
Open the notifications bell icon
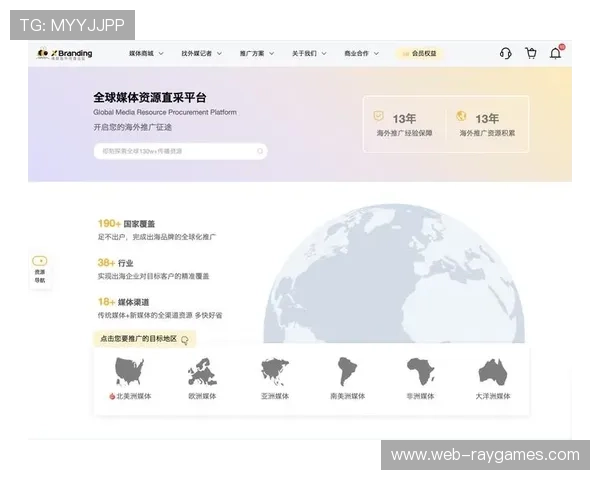(556, 54)
